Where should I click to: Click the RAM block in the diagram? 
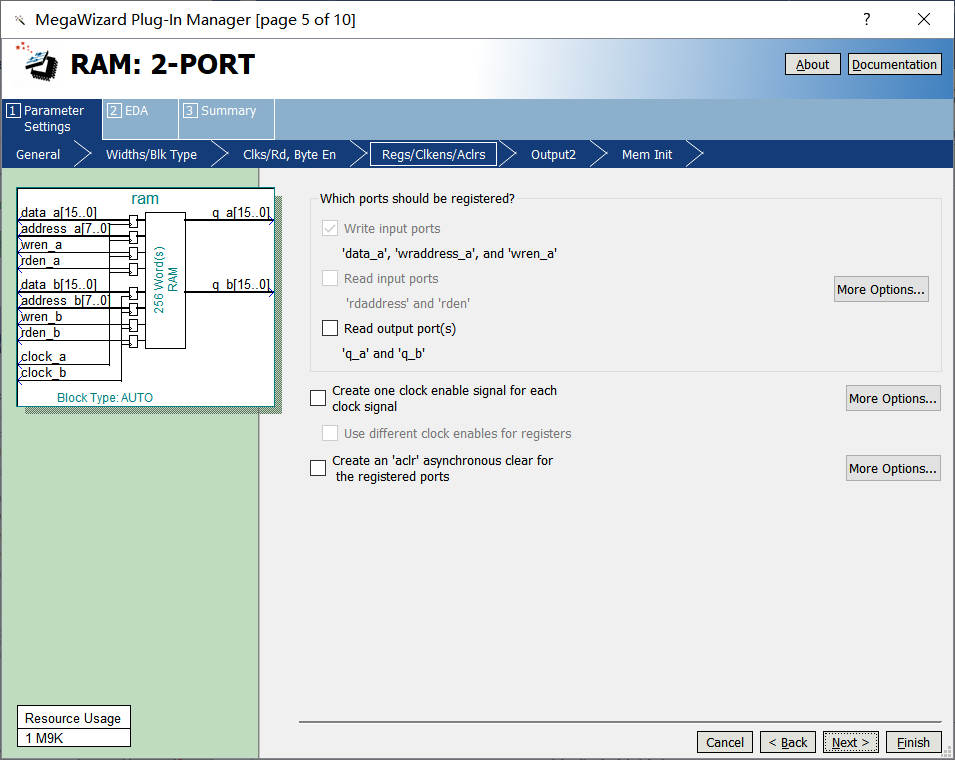165,280
